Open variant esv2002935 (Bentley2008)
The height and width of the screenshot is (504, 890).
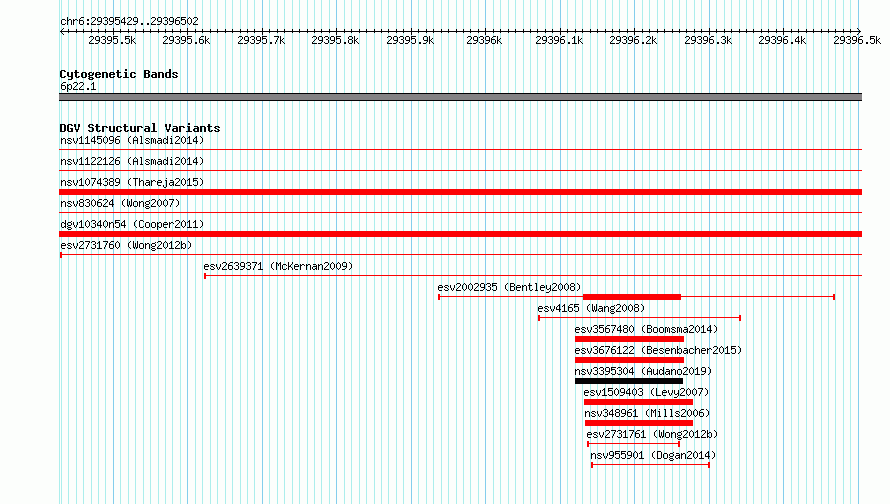coord(509,287)
